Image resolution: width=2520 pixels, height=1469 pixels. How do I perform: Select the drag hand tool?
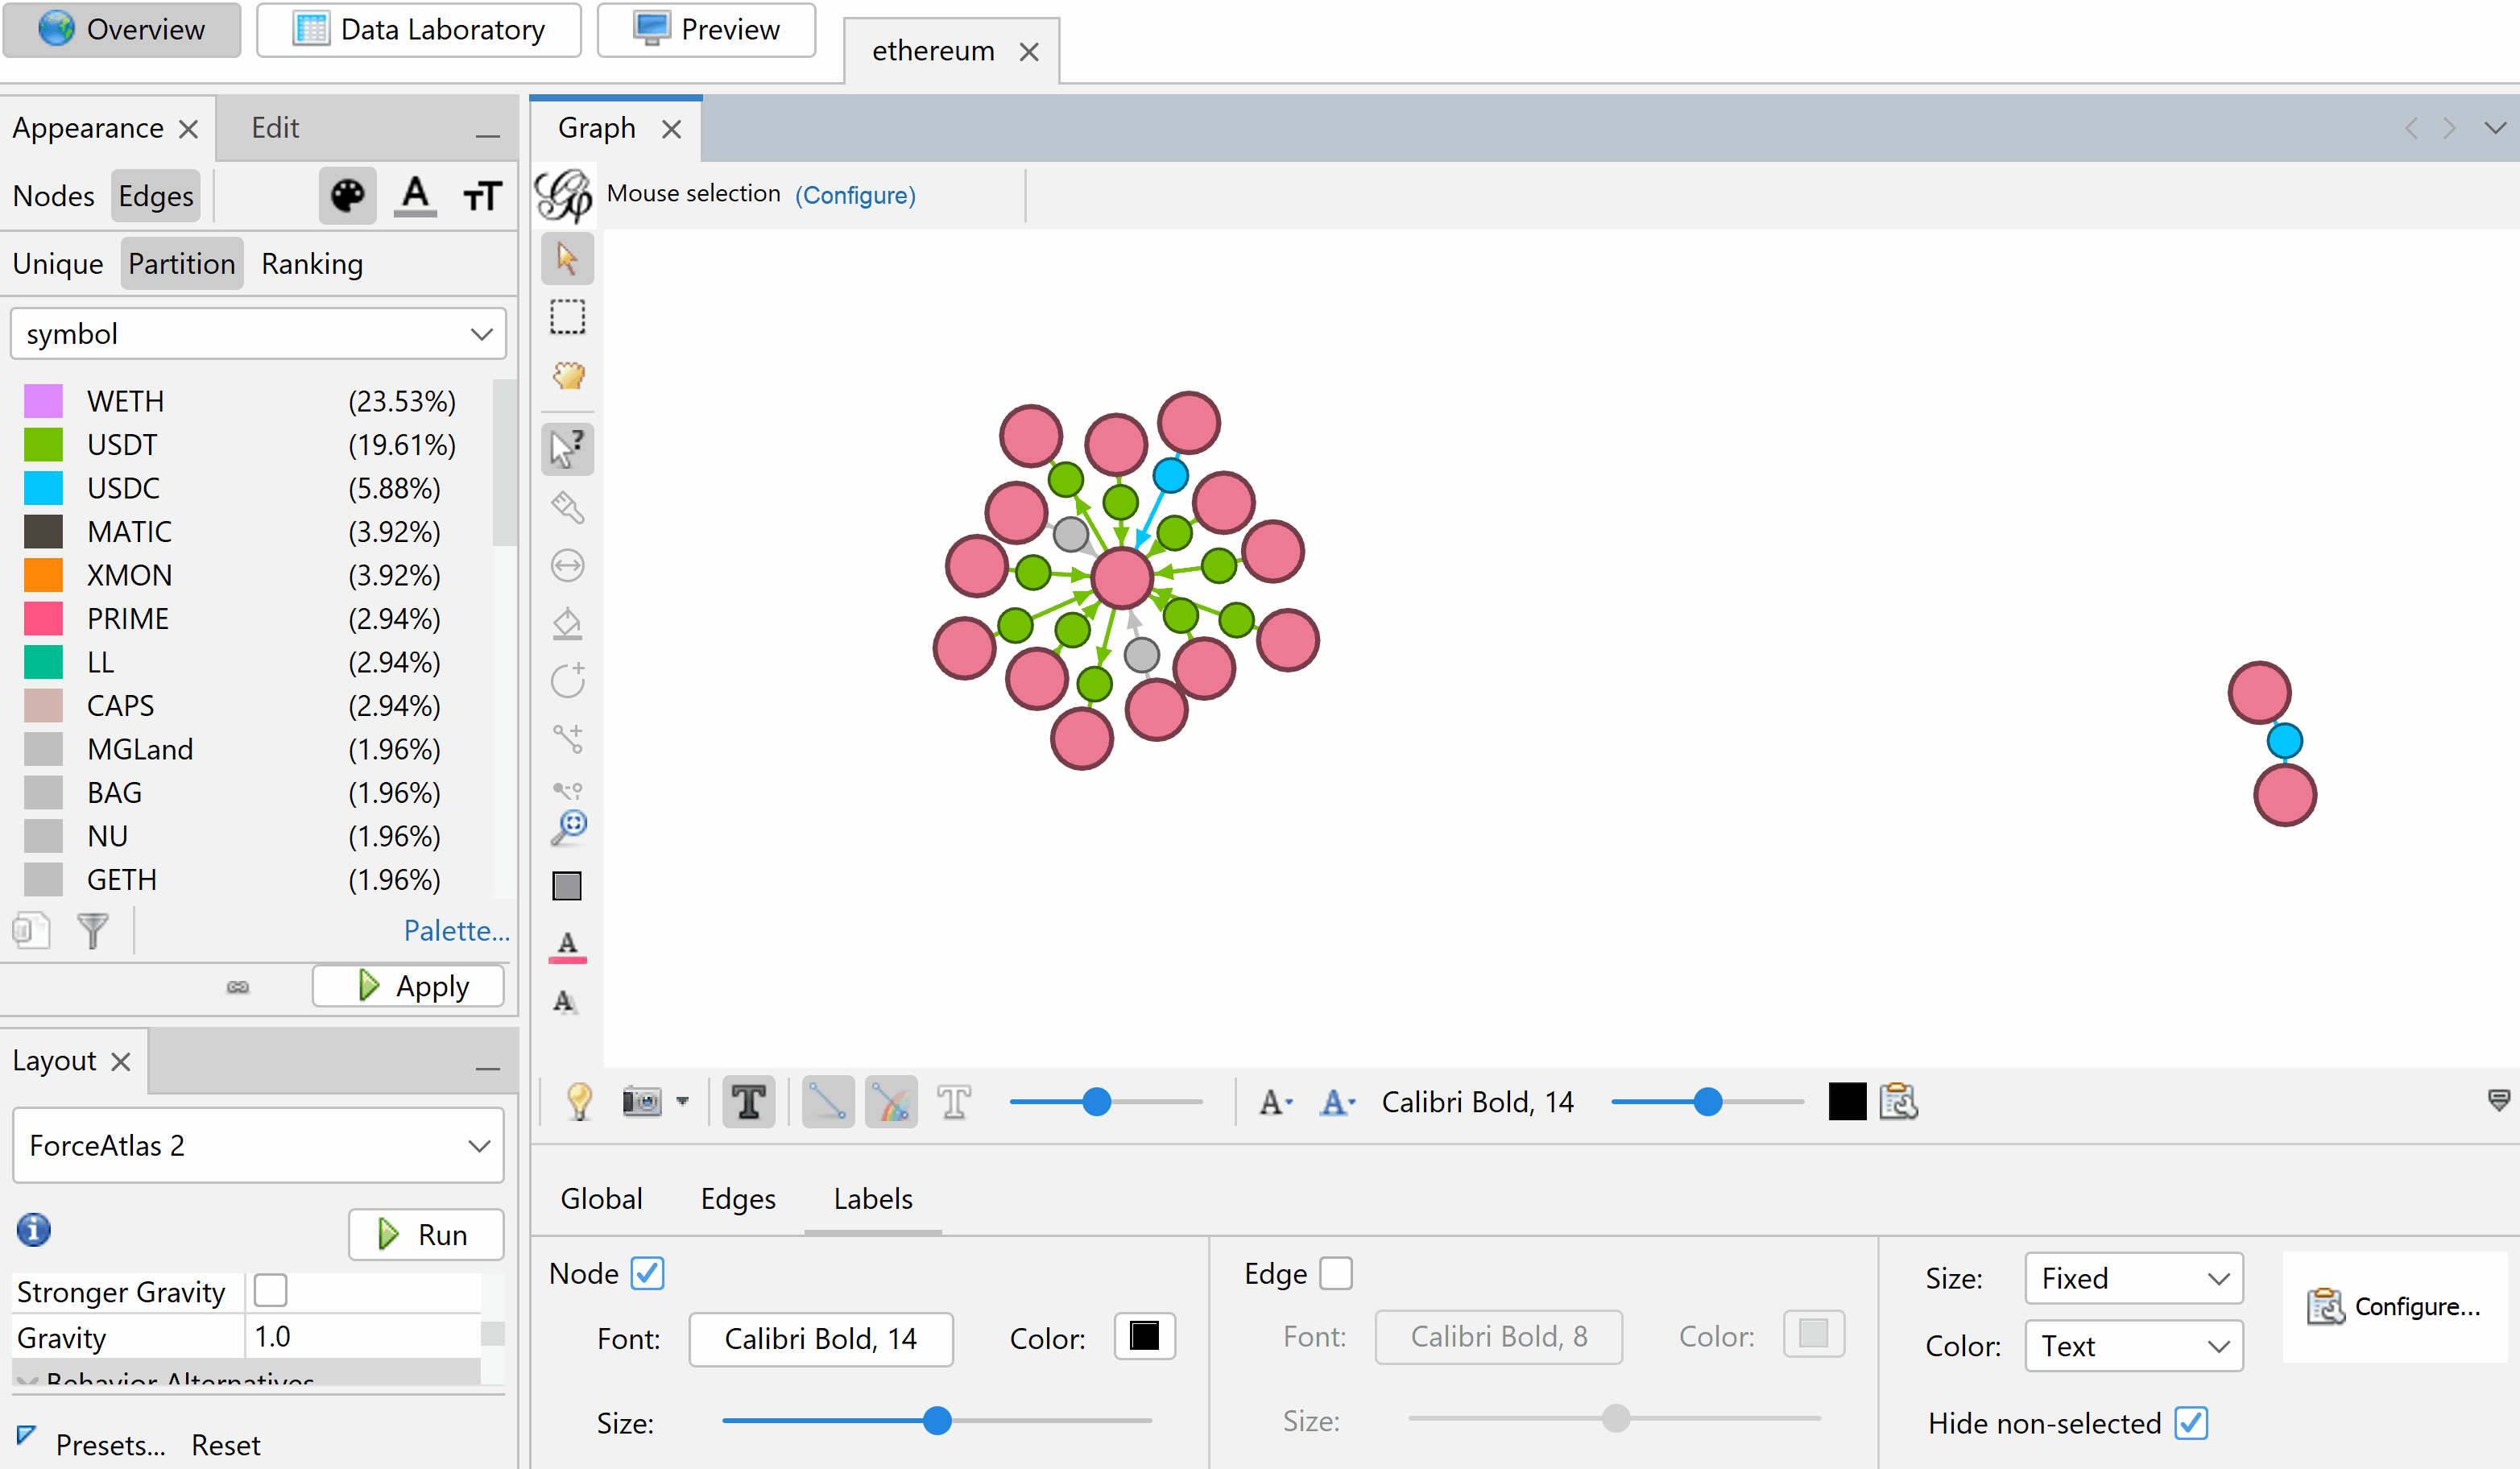(x=567, y=376)
